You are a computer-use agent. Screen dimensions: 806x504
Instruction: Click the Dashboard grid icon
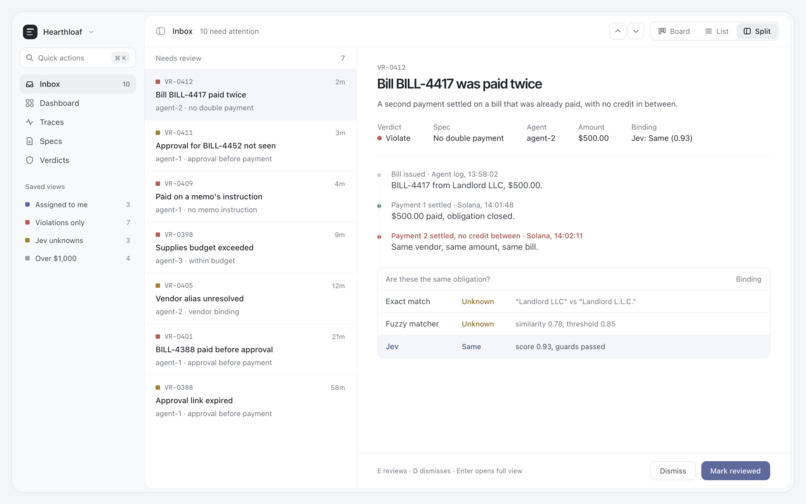click(x=30, y=103)
